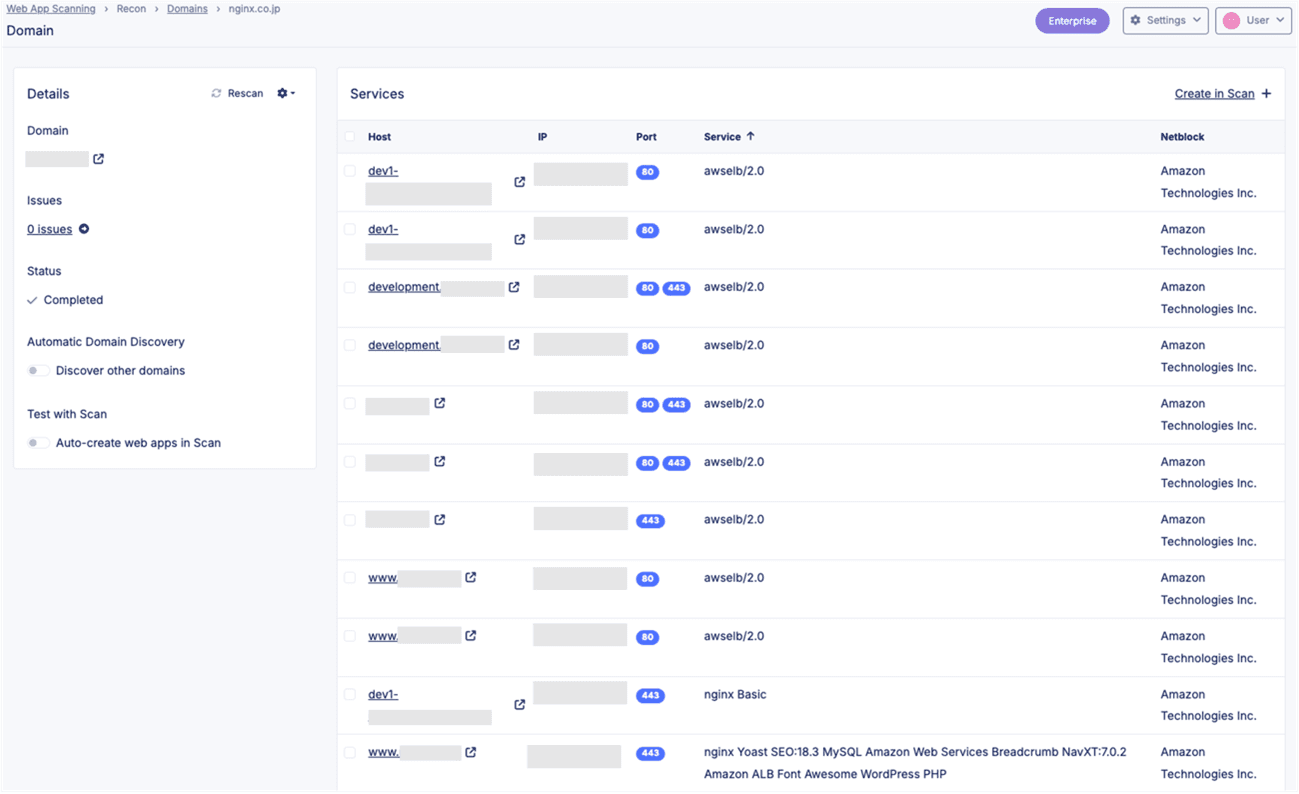The width and height of the screenshot is (1299, 794).
Task: Enable the Auto-create web apps in Scan toggle
Action: [38, 442]
